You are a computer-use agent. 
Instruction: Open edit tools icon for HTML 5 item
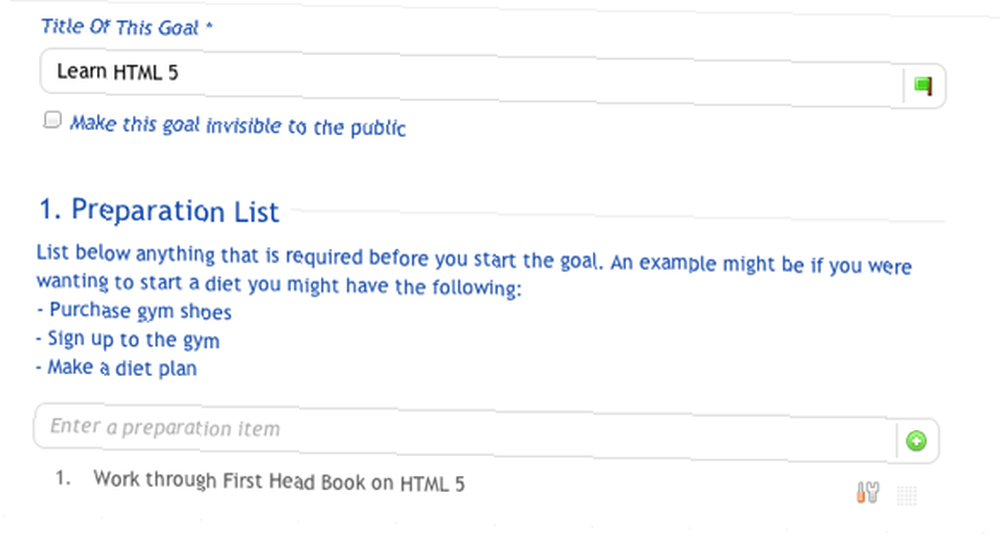point(867,493)
